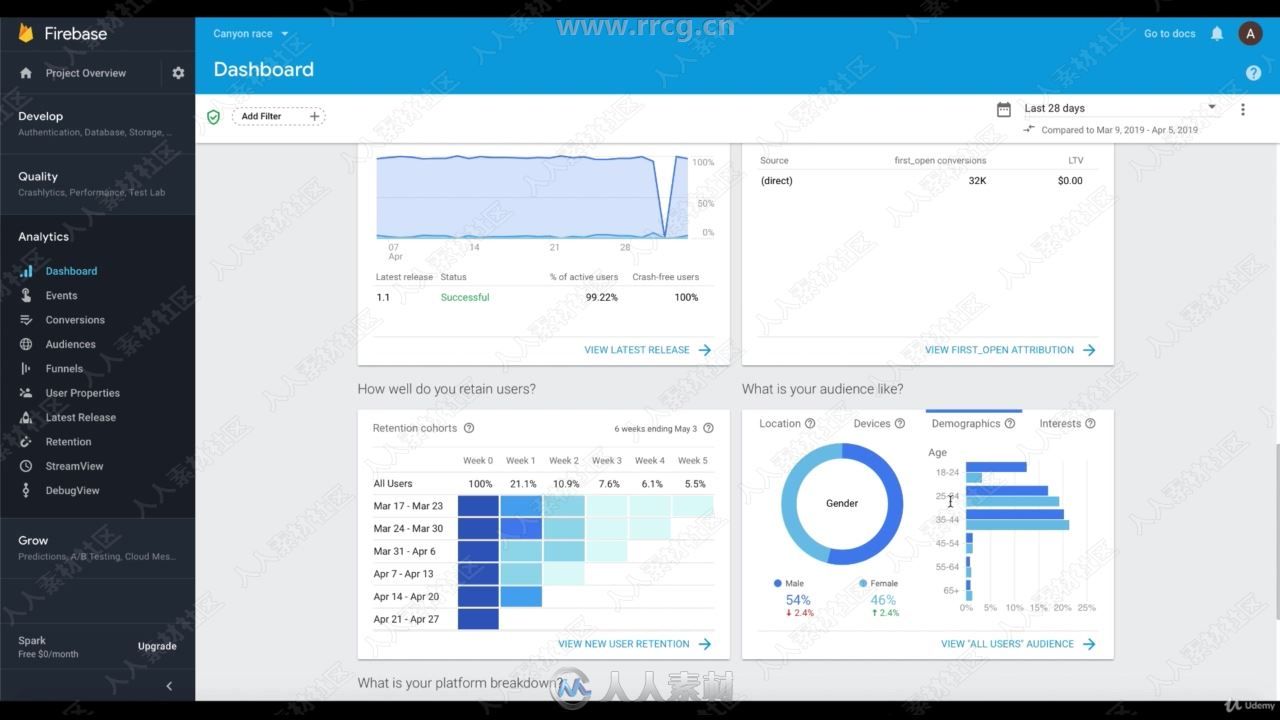Click the Add Filter button
Screen dimensions: 1280x720
coord(279,117)
